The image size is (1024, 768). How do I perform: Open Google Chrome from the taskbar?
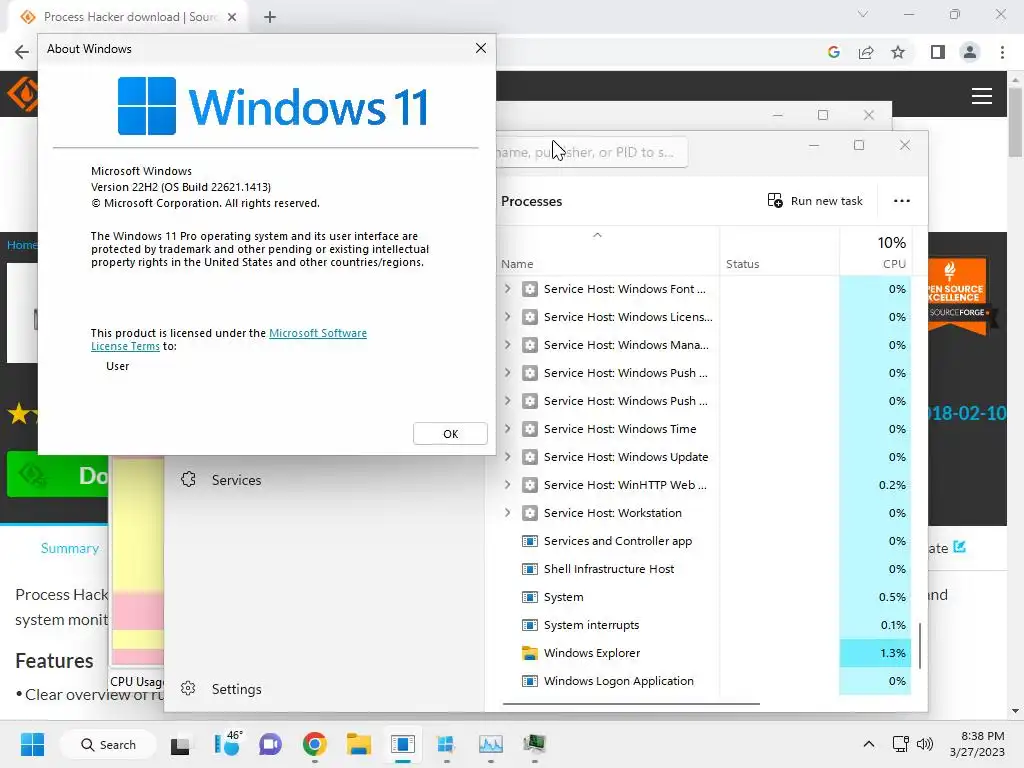(314, 744)
